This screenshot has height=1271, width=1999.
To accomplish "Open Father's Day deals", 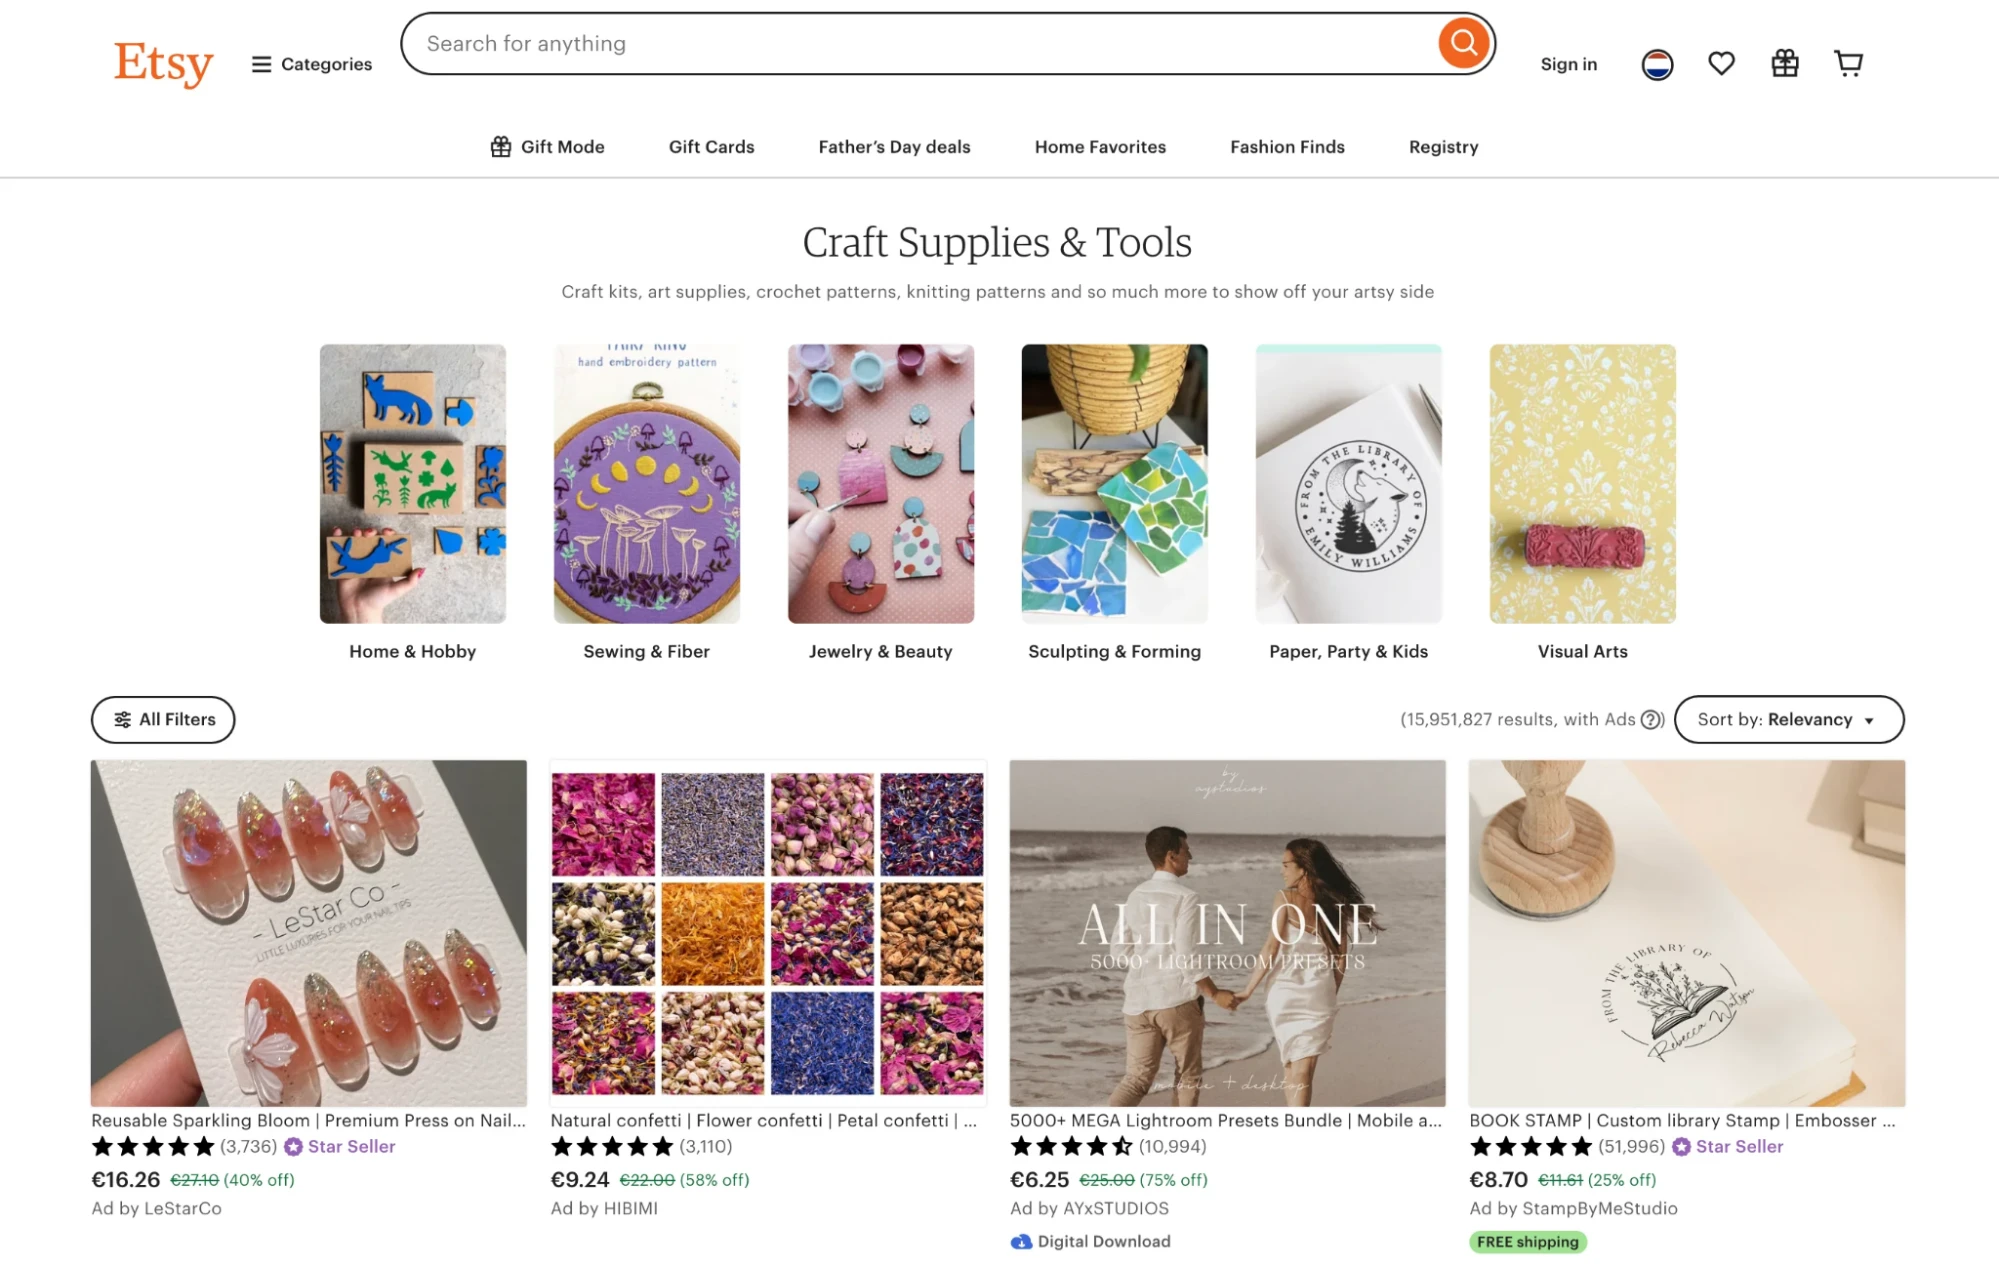I will point(893,146).
